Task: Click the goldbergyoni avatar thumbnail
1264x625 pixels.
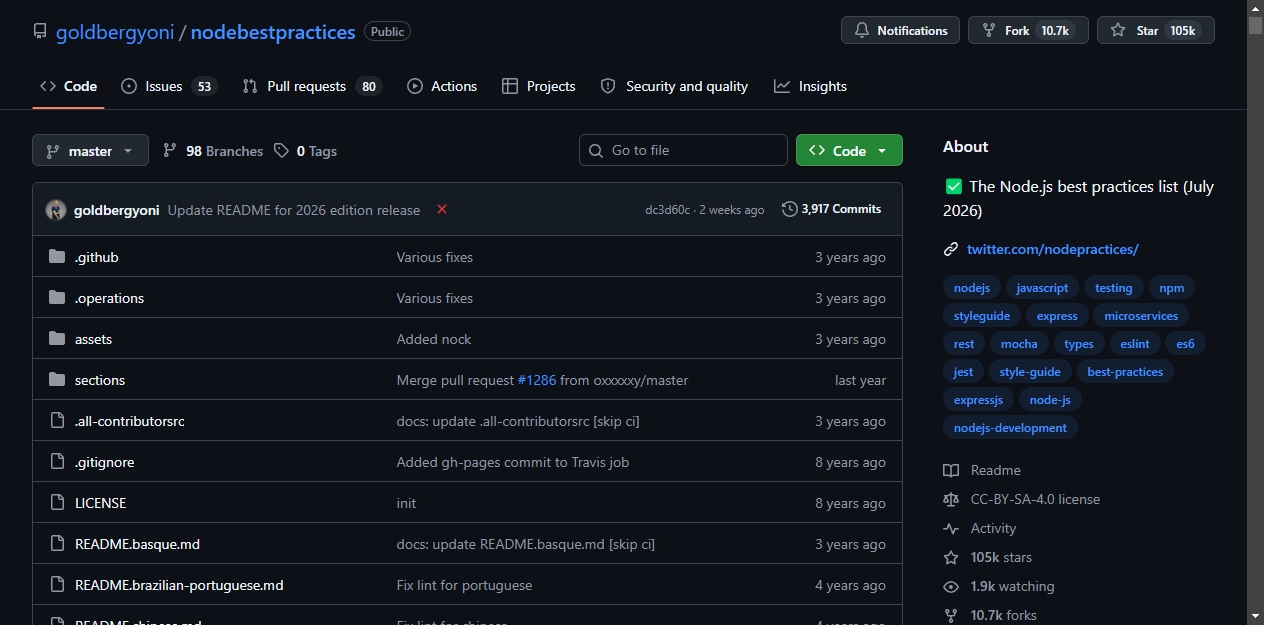Action: [x=56, y=210]
